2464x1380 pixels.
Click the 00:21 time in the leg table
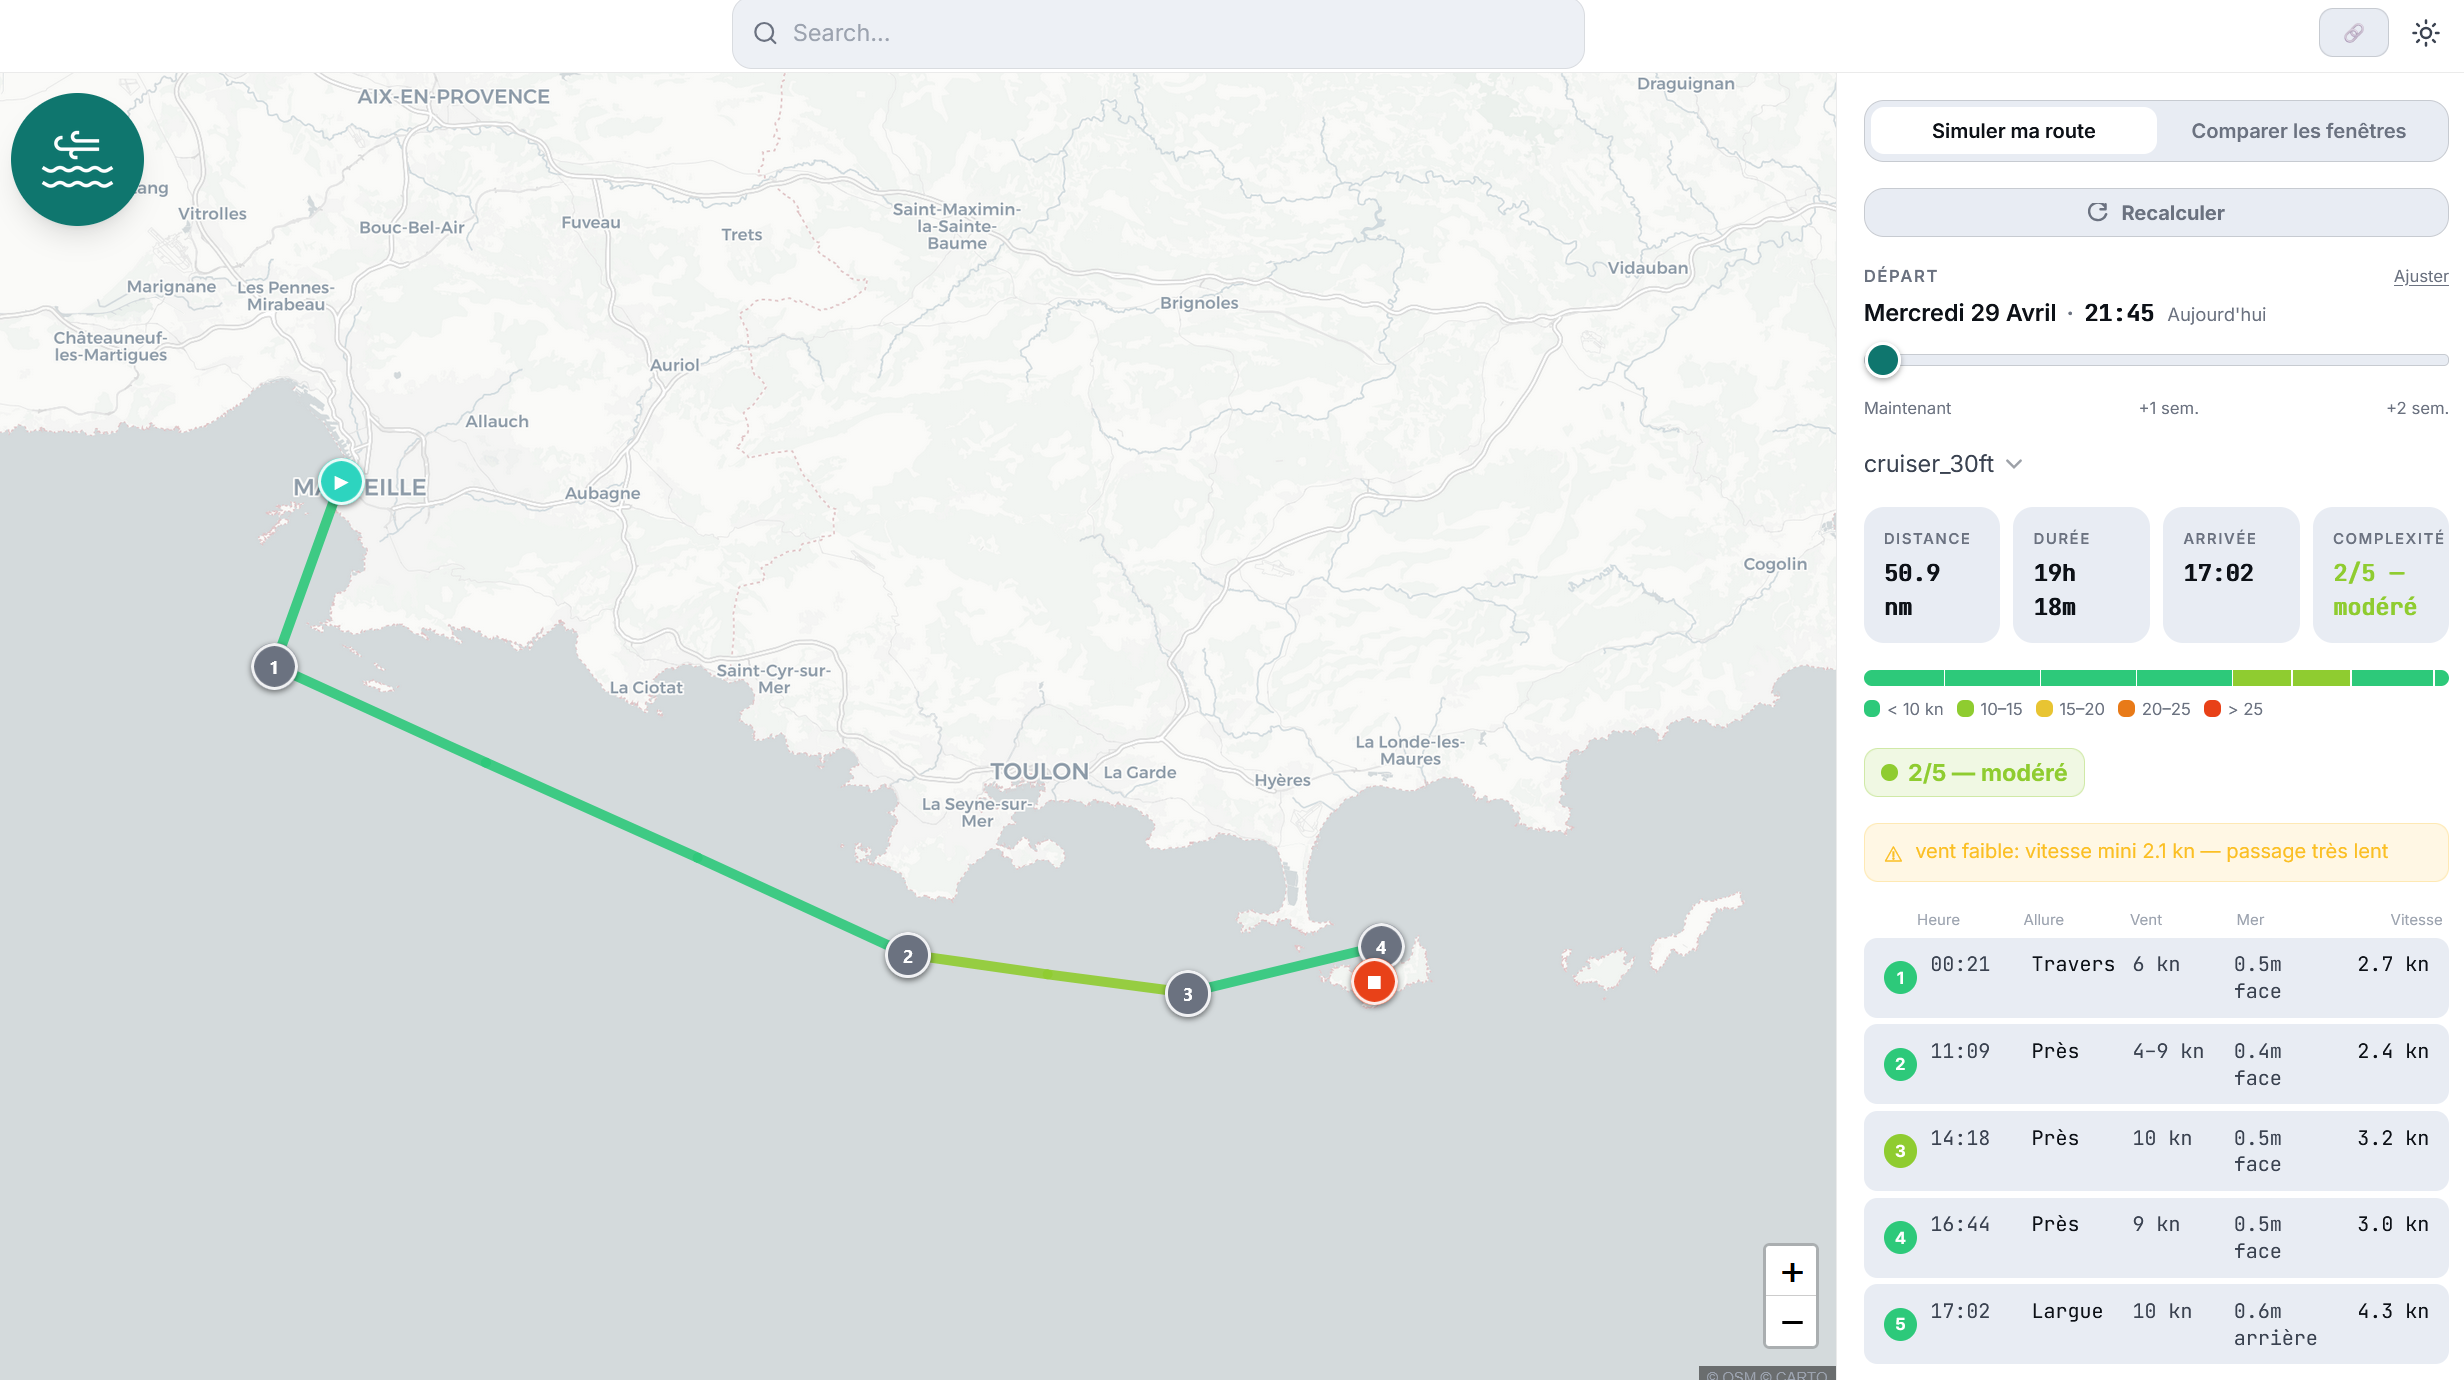pyautogui.click(x=1960, y=964)
